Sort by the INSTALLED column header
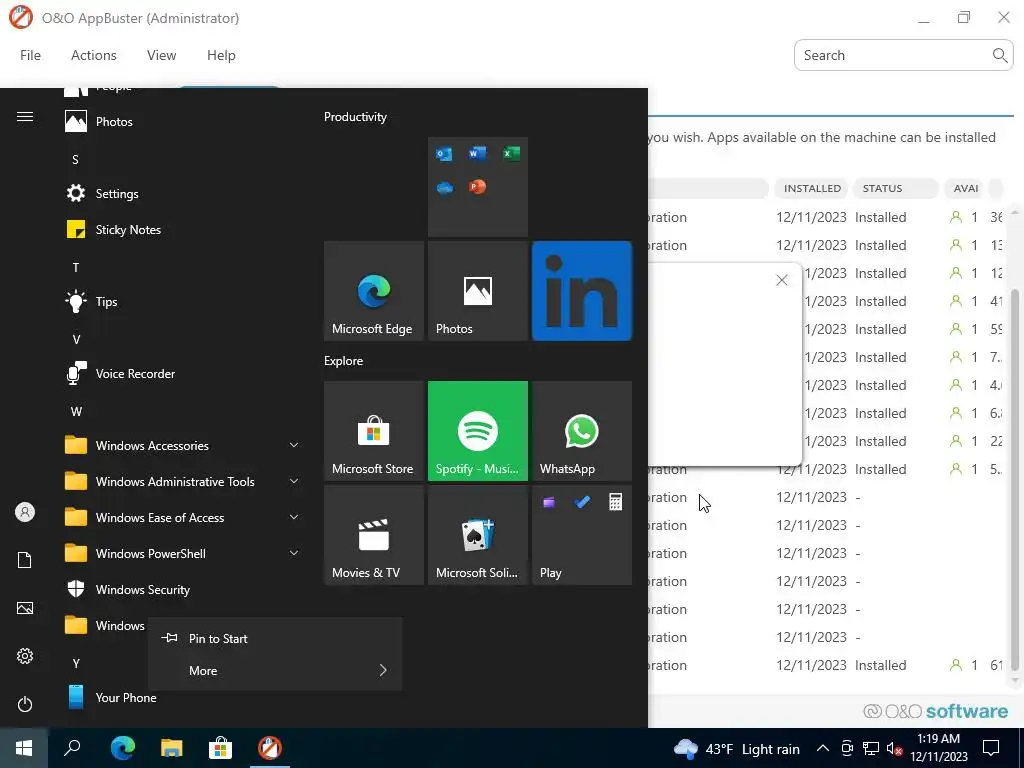Screen dimensions: 1024x768 tap(812, 188)
